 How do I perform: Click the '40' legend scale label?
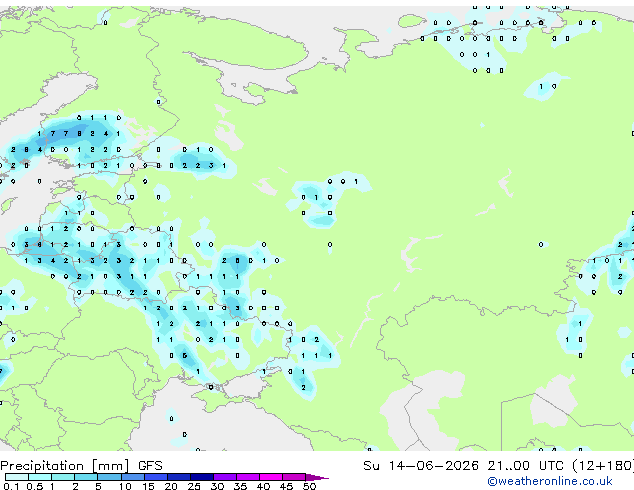pos(263,486)
